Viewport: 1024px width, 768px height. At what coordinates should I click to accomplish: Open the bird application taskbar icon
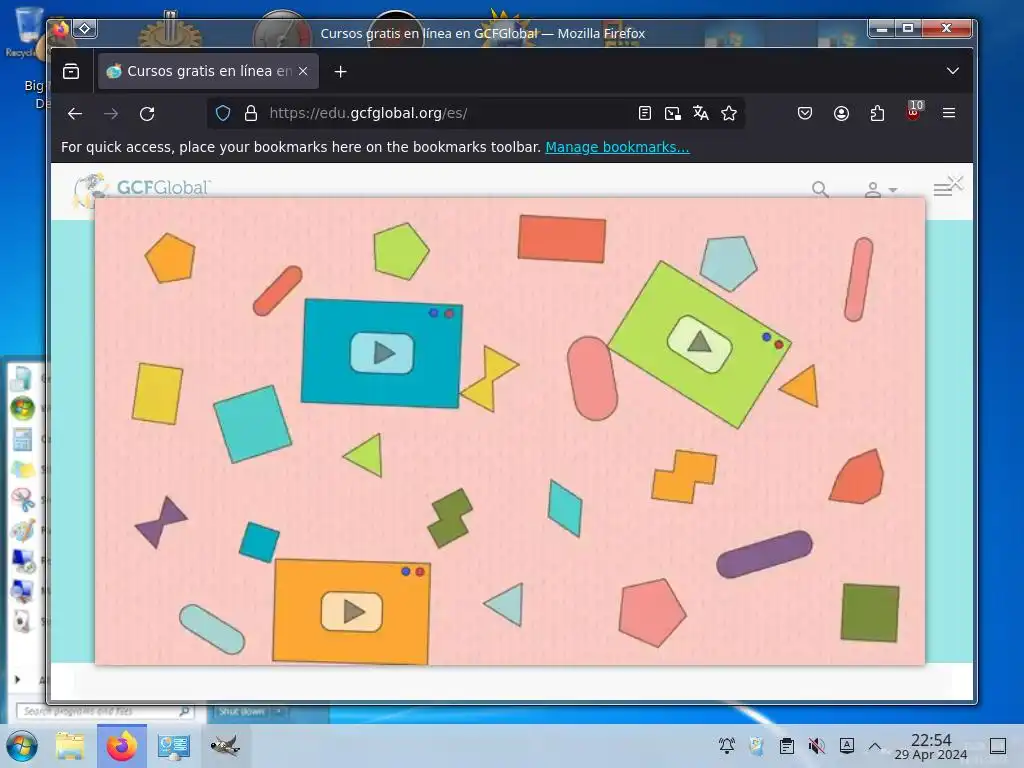tap(225, 746)
